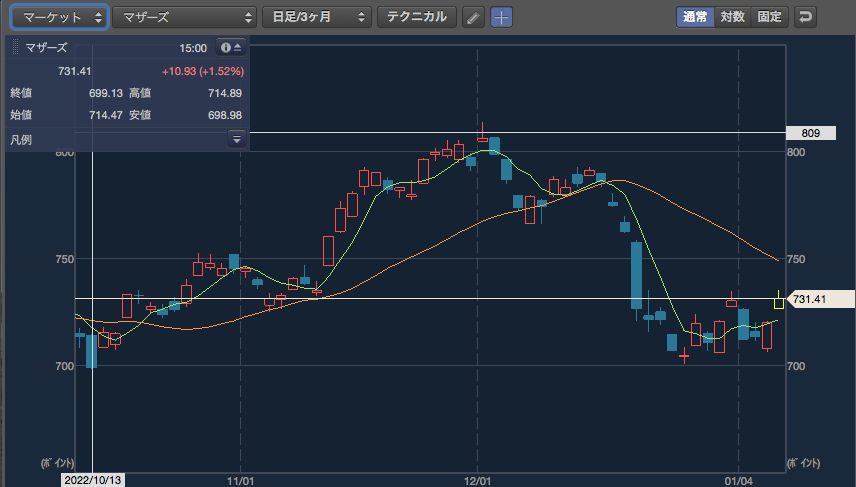This screenshot has width=856, height=487.
Task: Click the 800 right axis label
Action: pos(796,152)
